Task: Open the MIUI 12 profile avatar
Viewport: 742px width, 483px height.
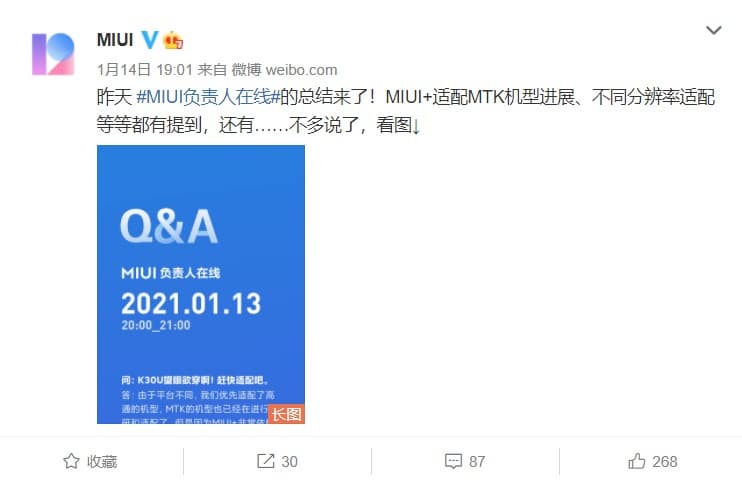Action: pos(53,54)
